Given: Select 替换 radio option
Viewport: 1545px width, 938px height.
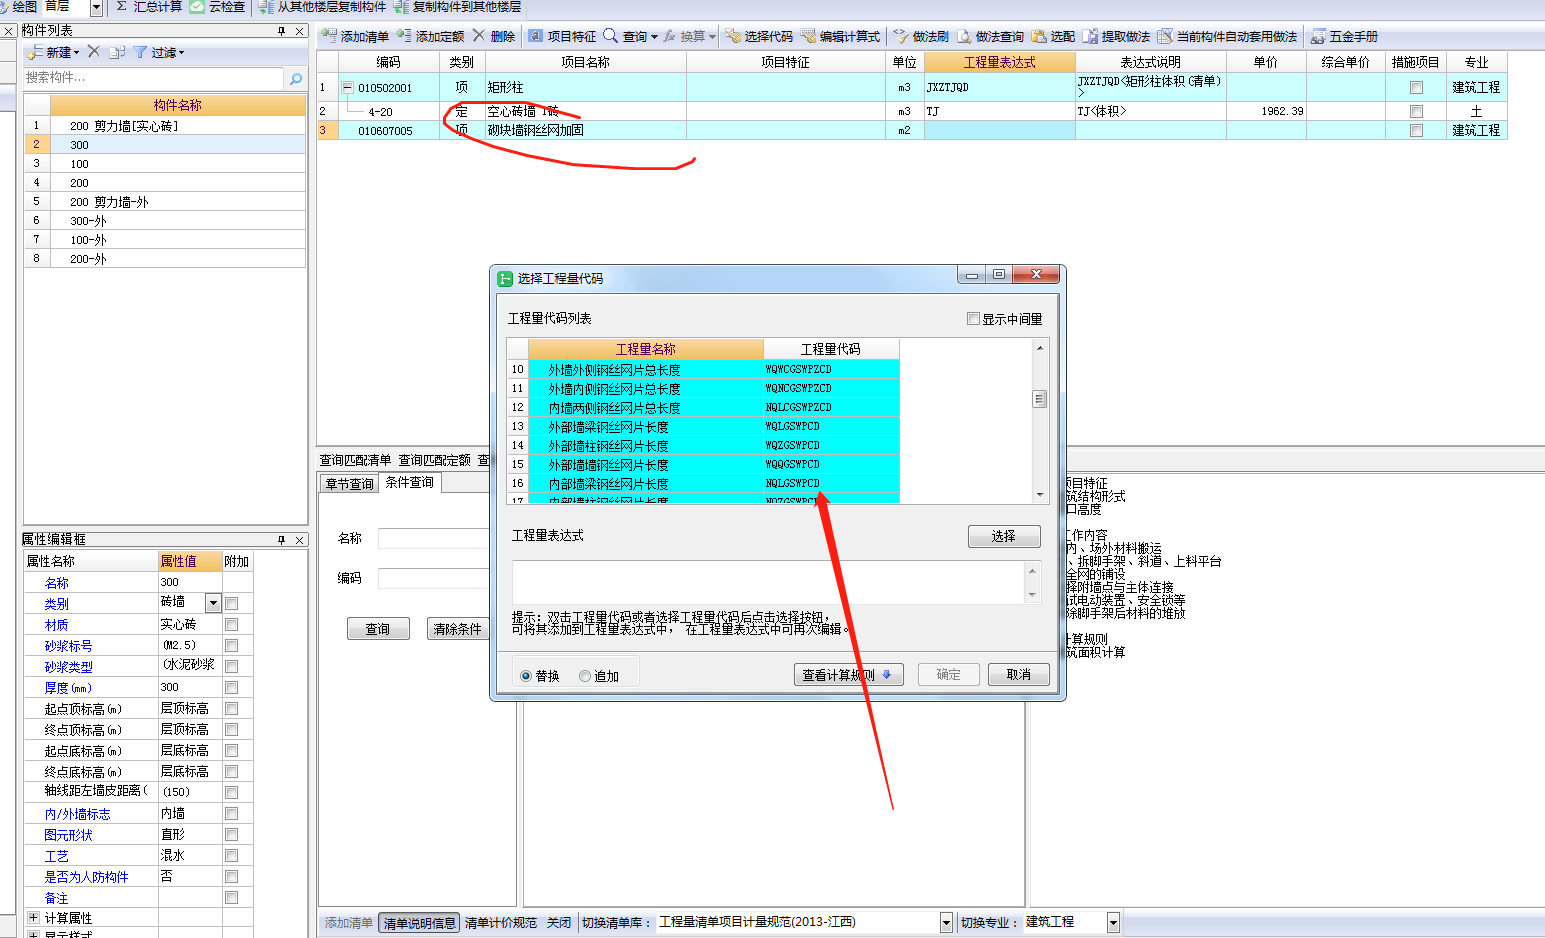Looking at the screenshot, I should (x=526, y=676).
